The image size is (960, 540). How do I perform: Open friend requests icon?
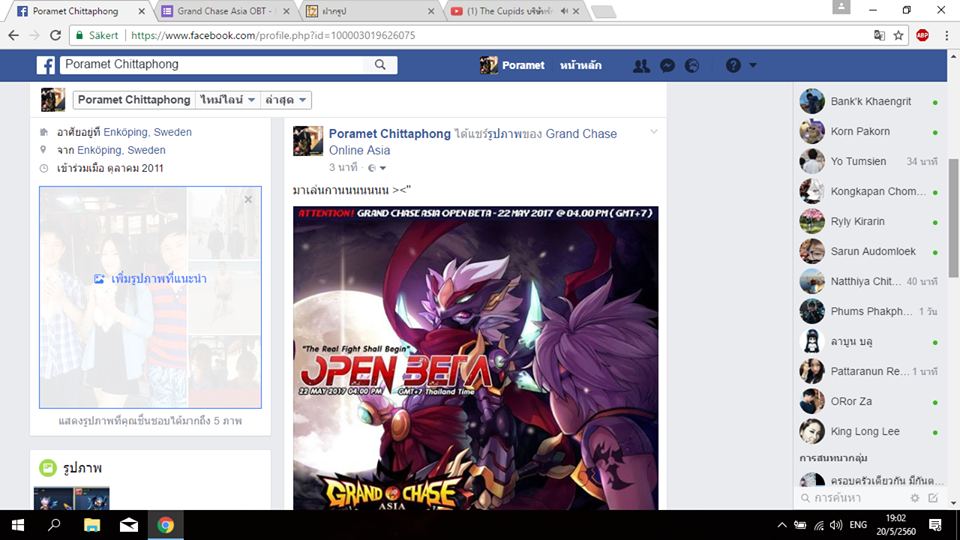tap(641, 66)
